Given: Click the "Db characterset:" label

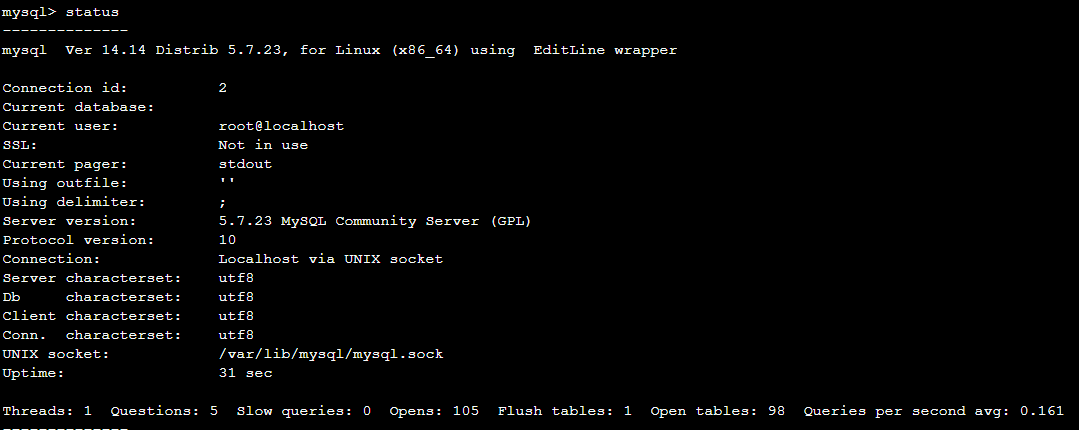Looking at the screenshot, I should 92,297.
